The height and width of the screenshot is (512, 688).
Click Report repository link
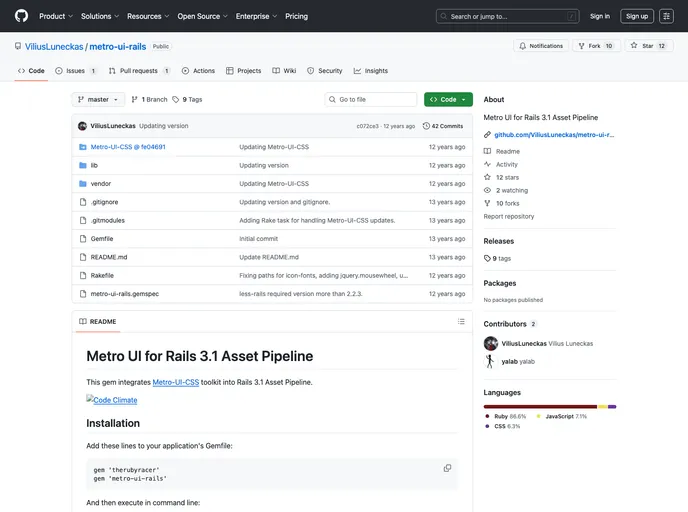509,216
